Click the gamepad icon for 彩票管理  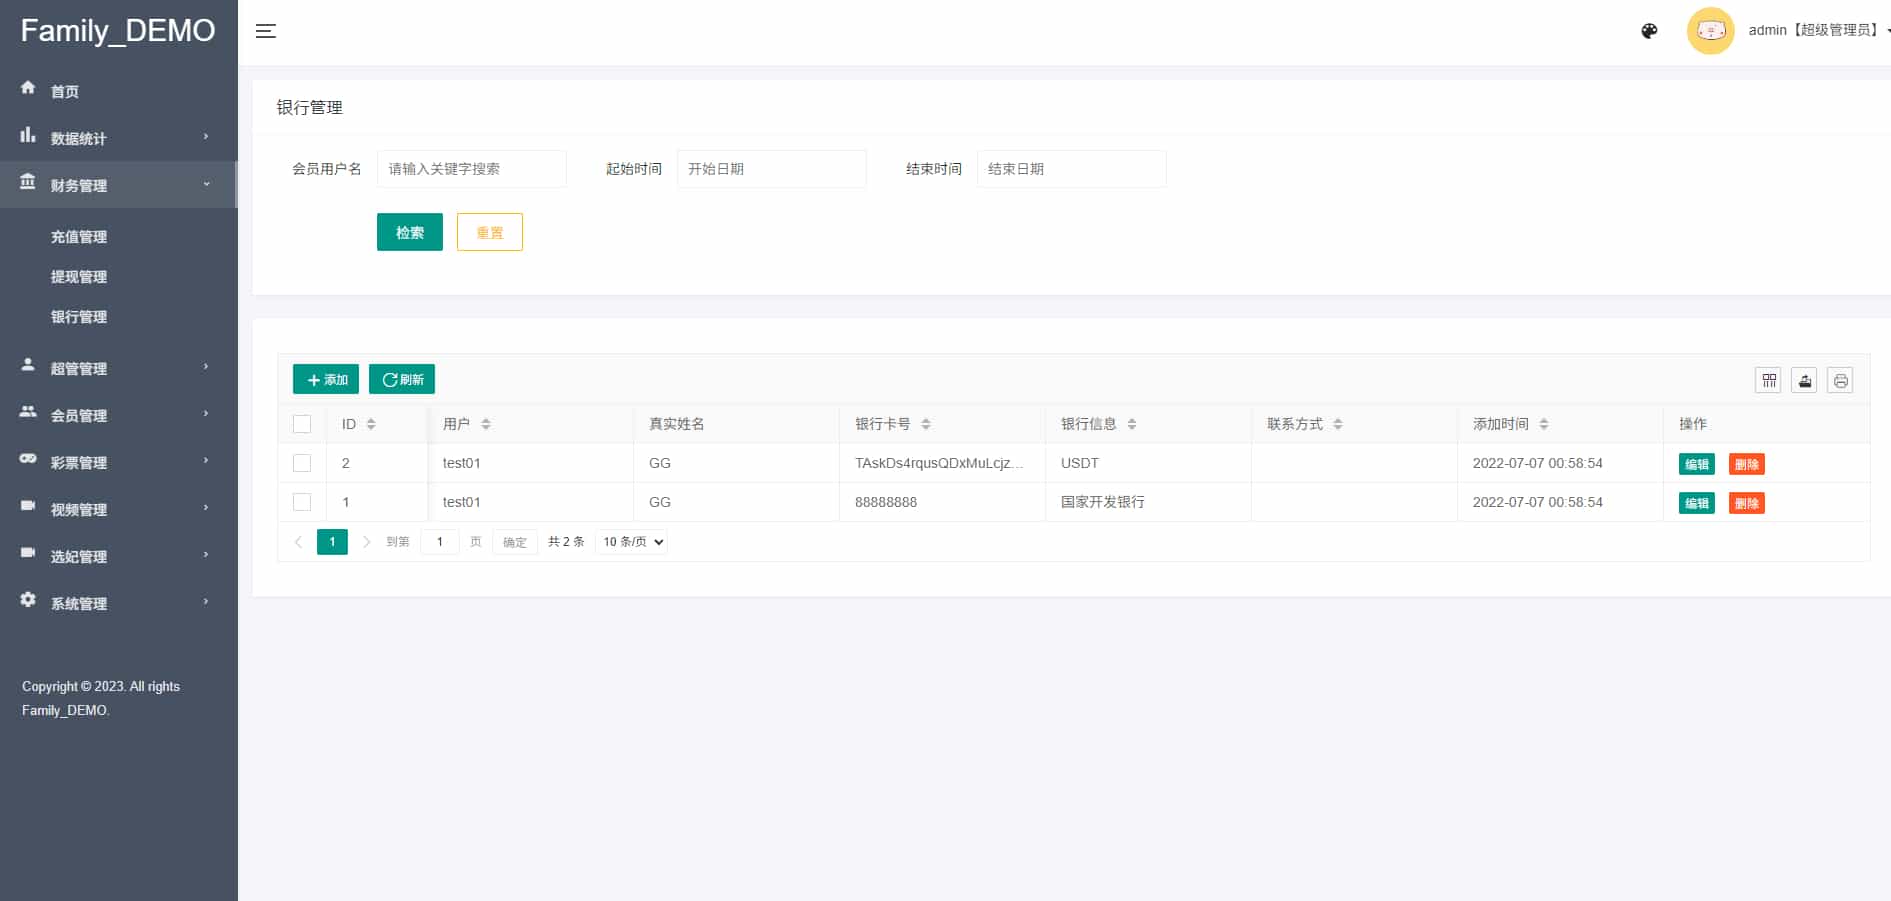28,459
